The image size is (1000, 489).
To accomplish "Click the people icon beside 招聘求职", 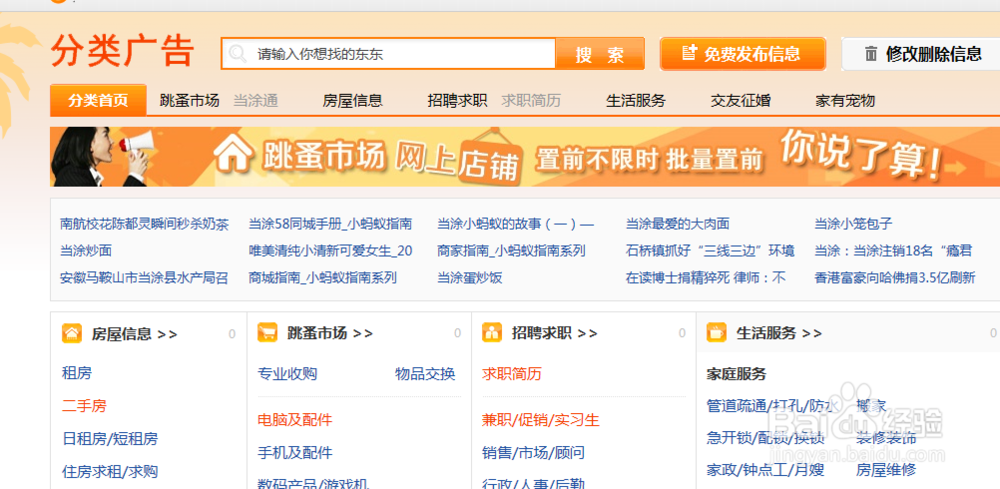I will [492, 333].
